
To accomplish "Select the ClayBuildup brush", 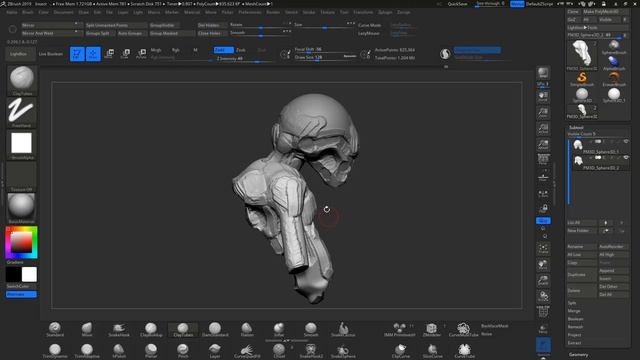I will pyautogui.click(x=151, y=329).
